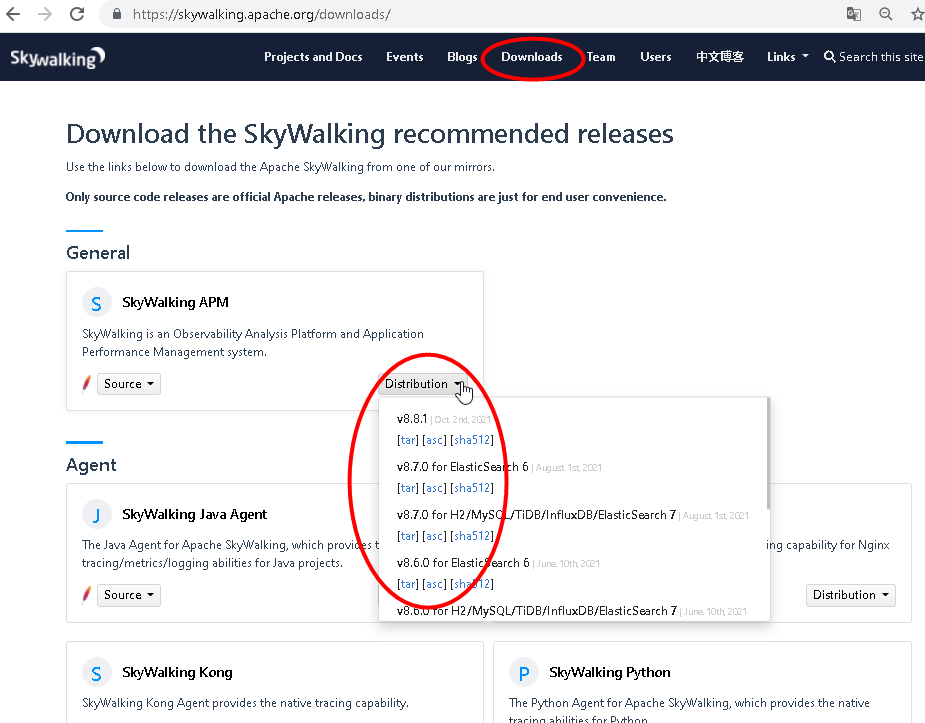Click the blue S avatar for SkyWalking APM

tap(96, 302)
